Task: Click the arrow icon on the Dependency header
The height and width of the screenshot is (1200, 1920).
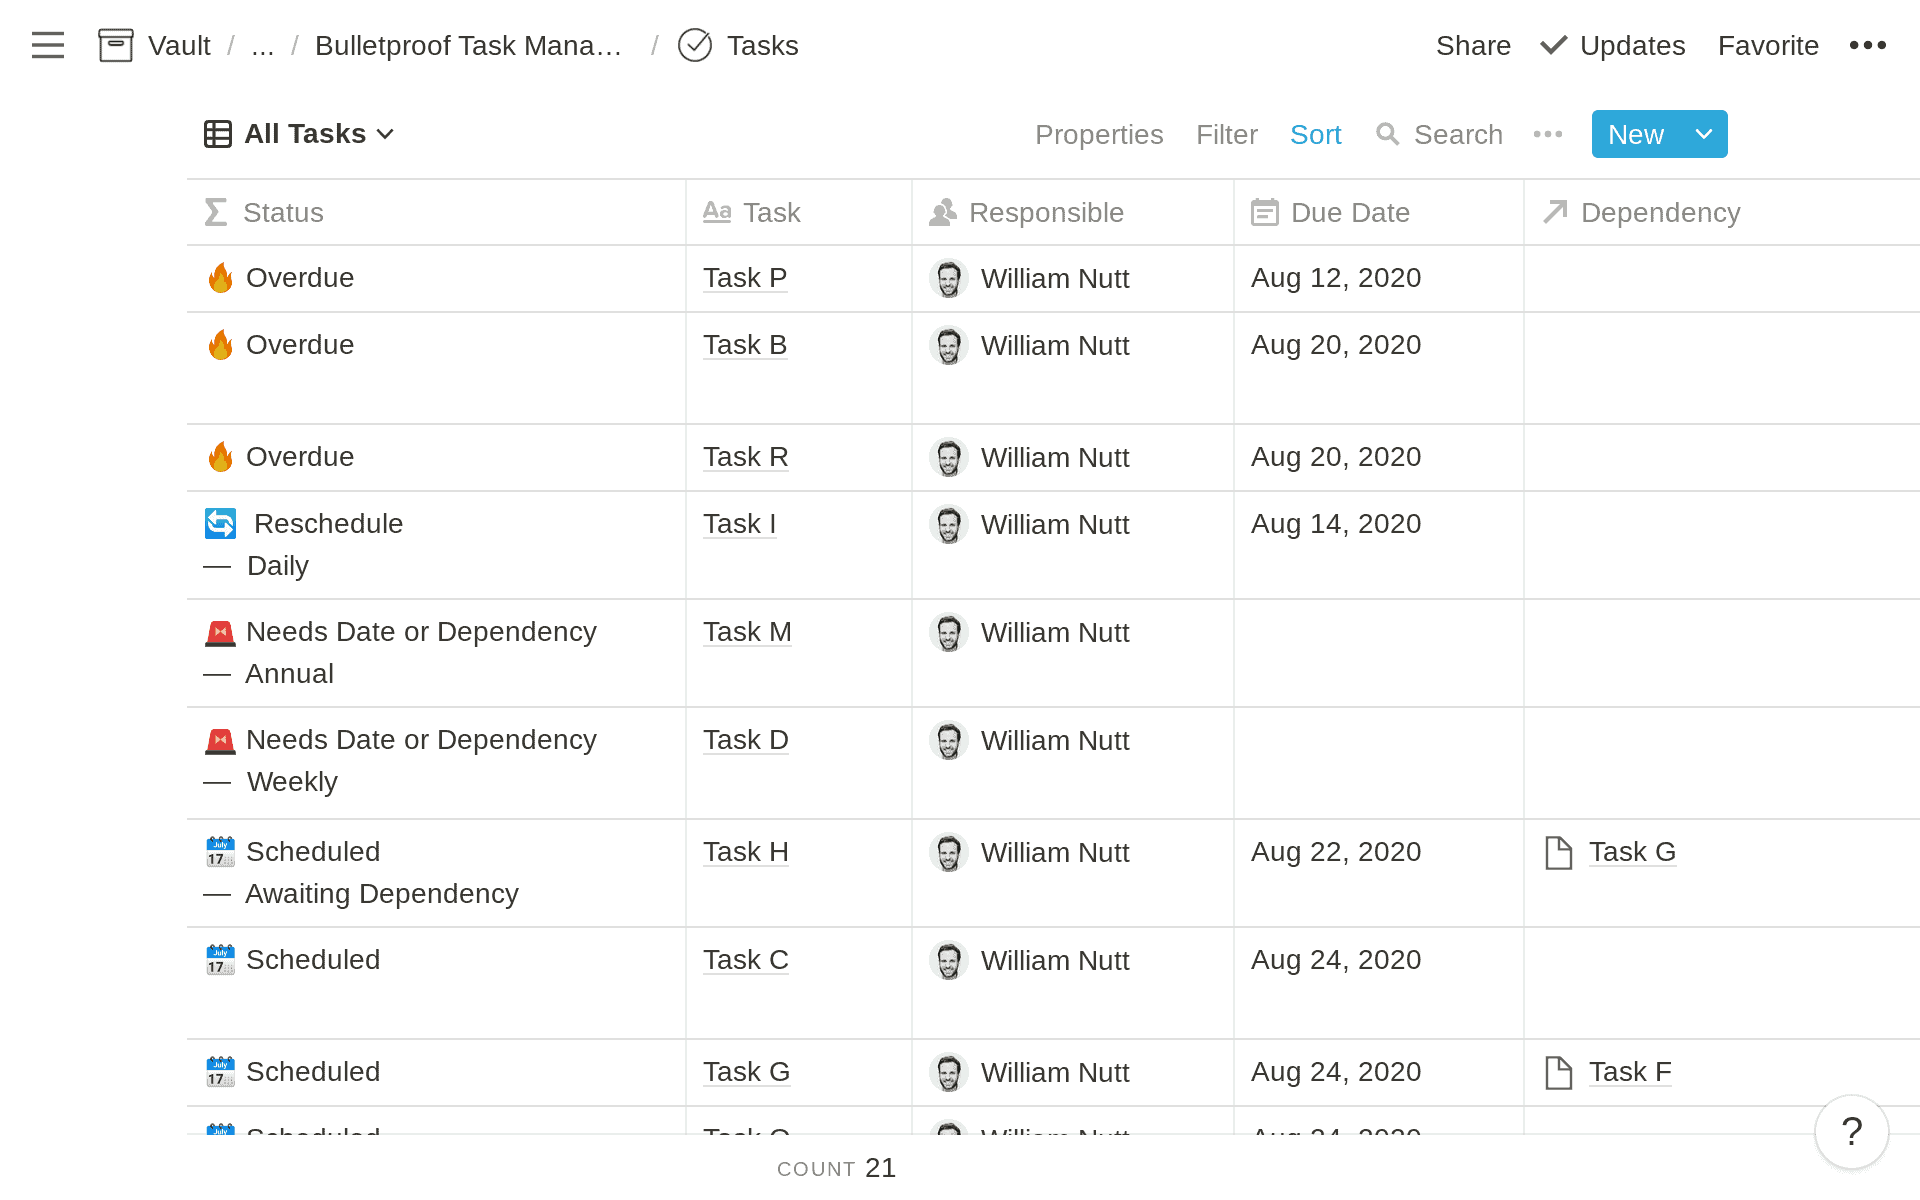Action: tap(1554, 212)
